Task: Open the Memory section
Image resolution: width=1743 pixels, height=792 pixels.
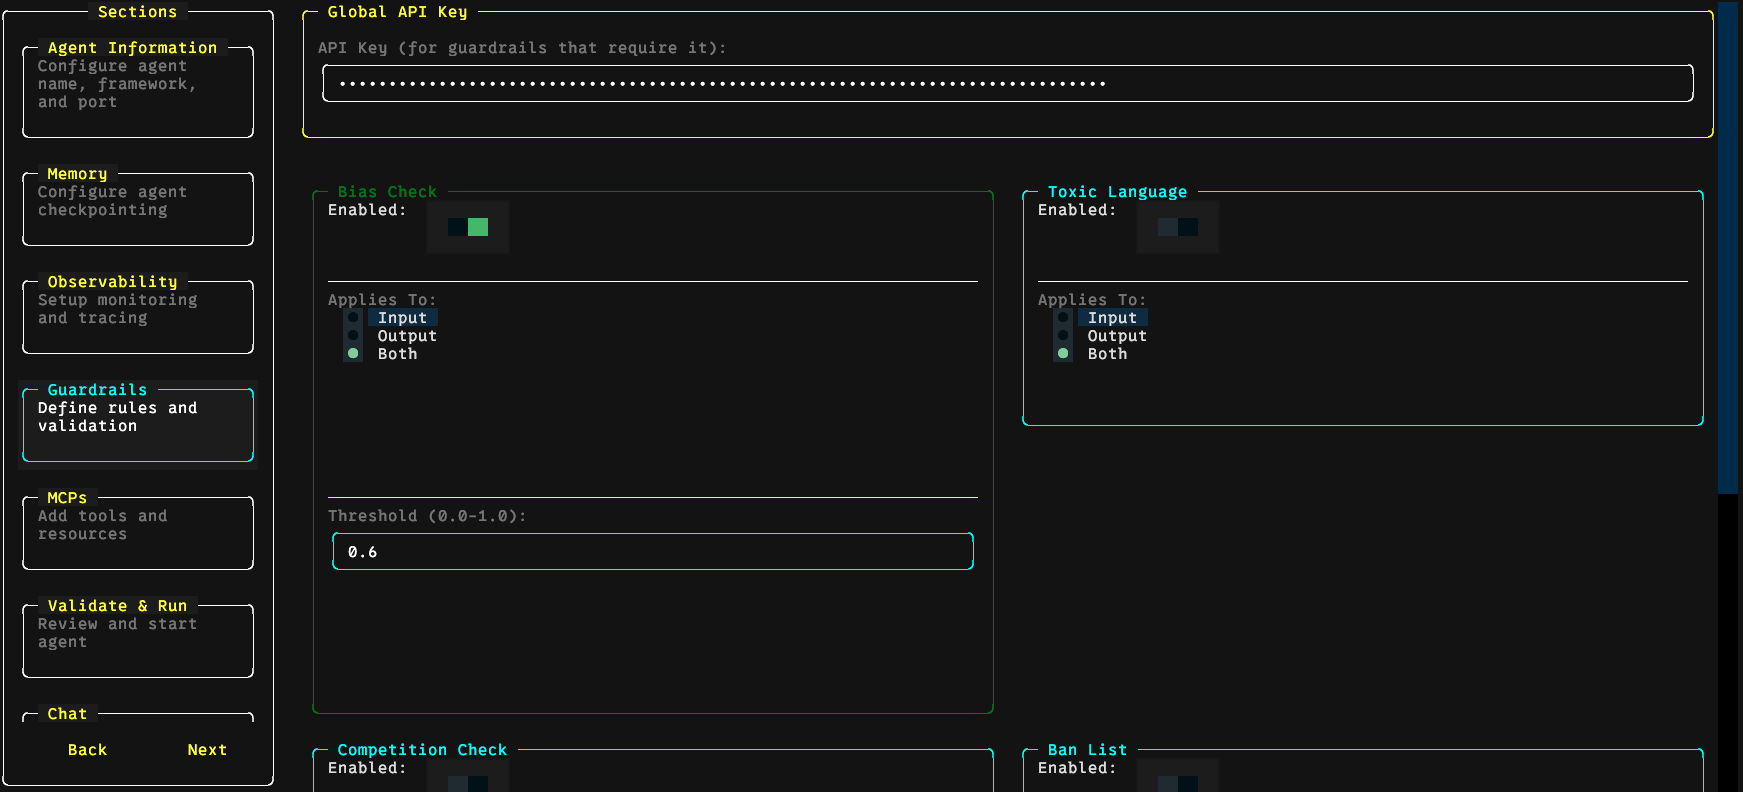Action: tap(138, 207)
